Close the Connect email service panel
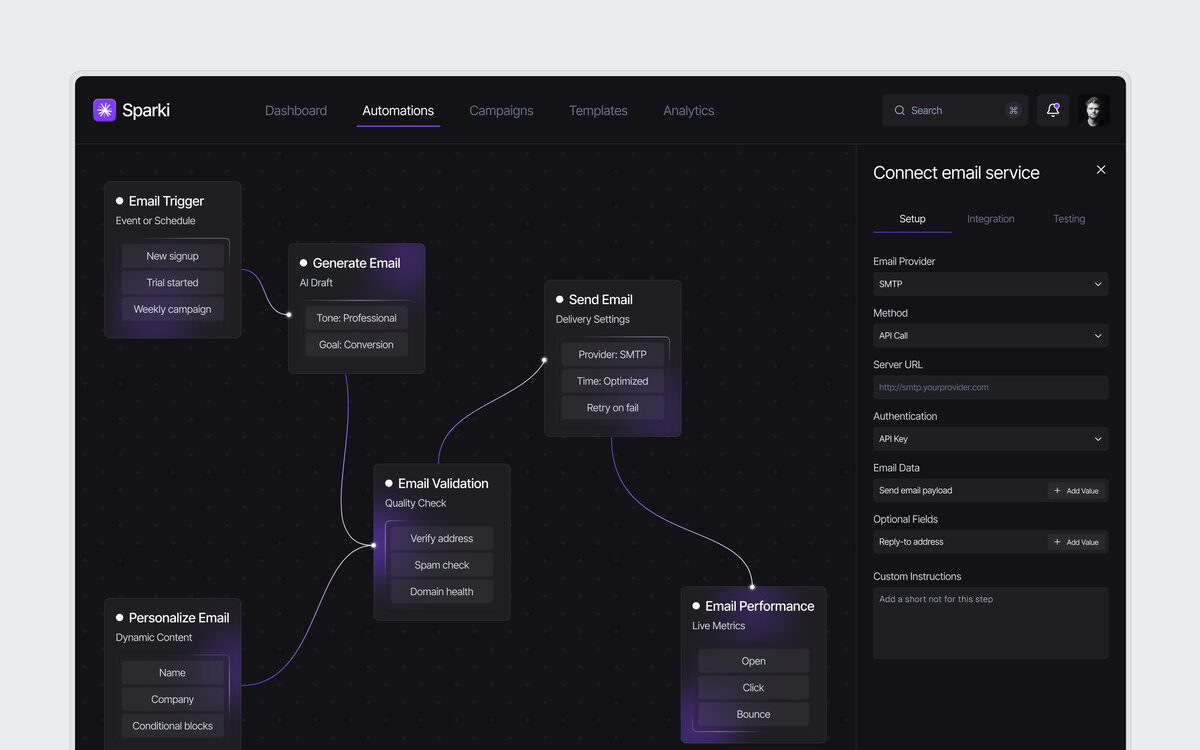 point(1101,170)
